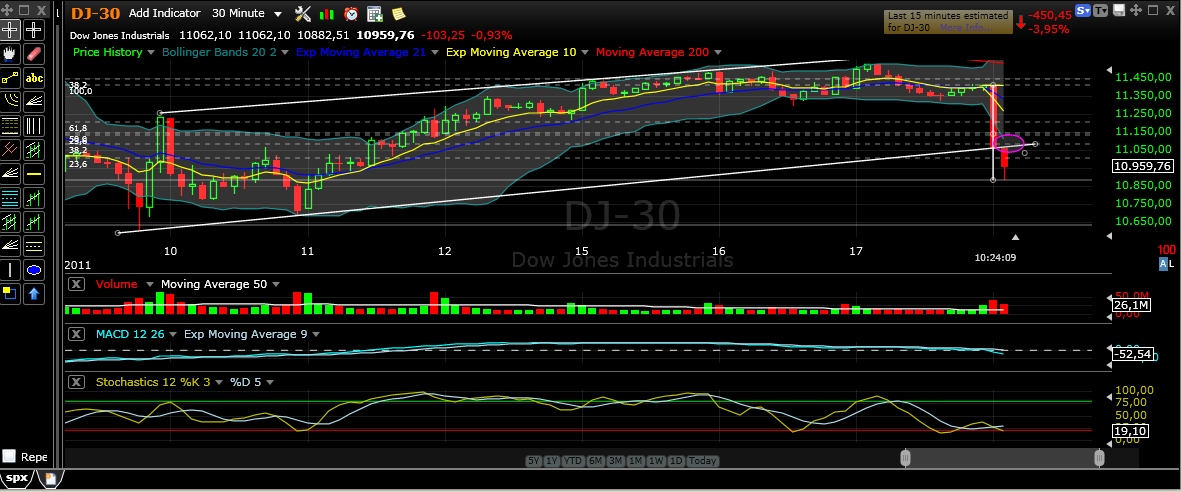Viewport: 1181px width, 492px height.
Task: Save chart using floppy disk icon
Action: [1118, 11]
